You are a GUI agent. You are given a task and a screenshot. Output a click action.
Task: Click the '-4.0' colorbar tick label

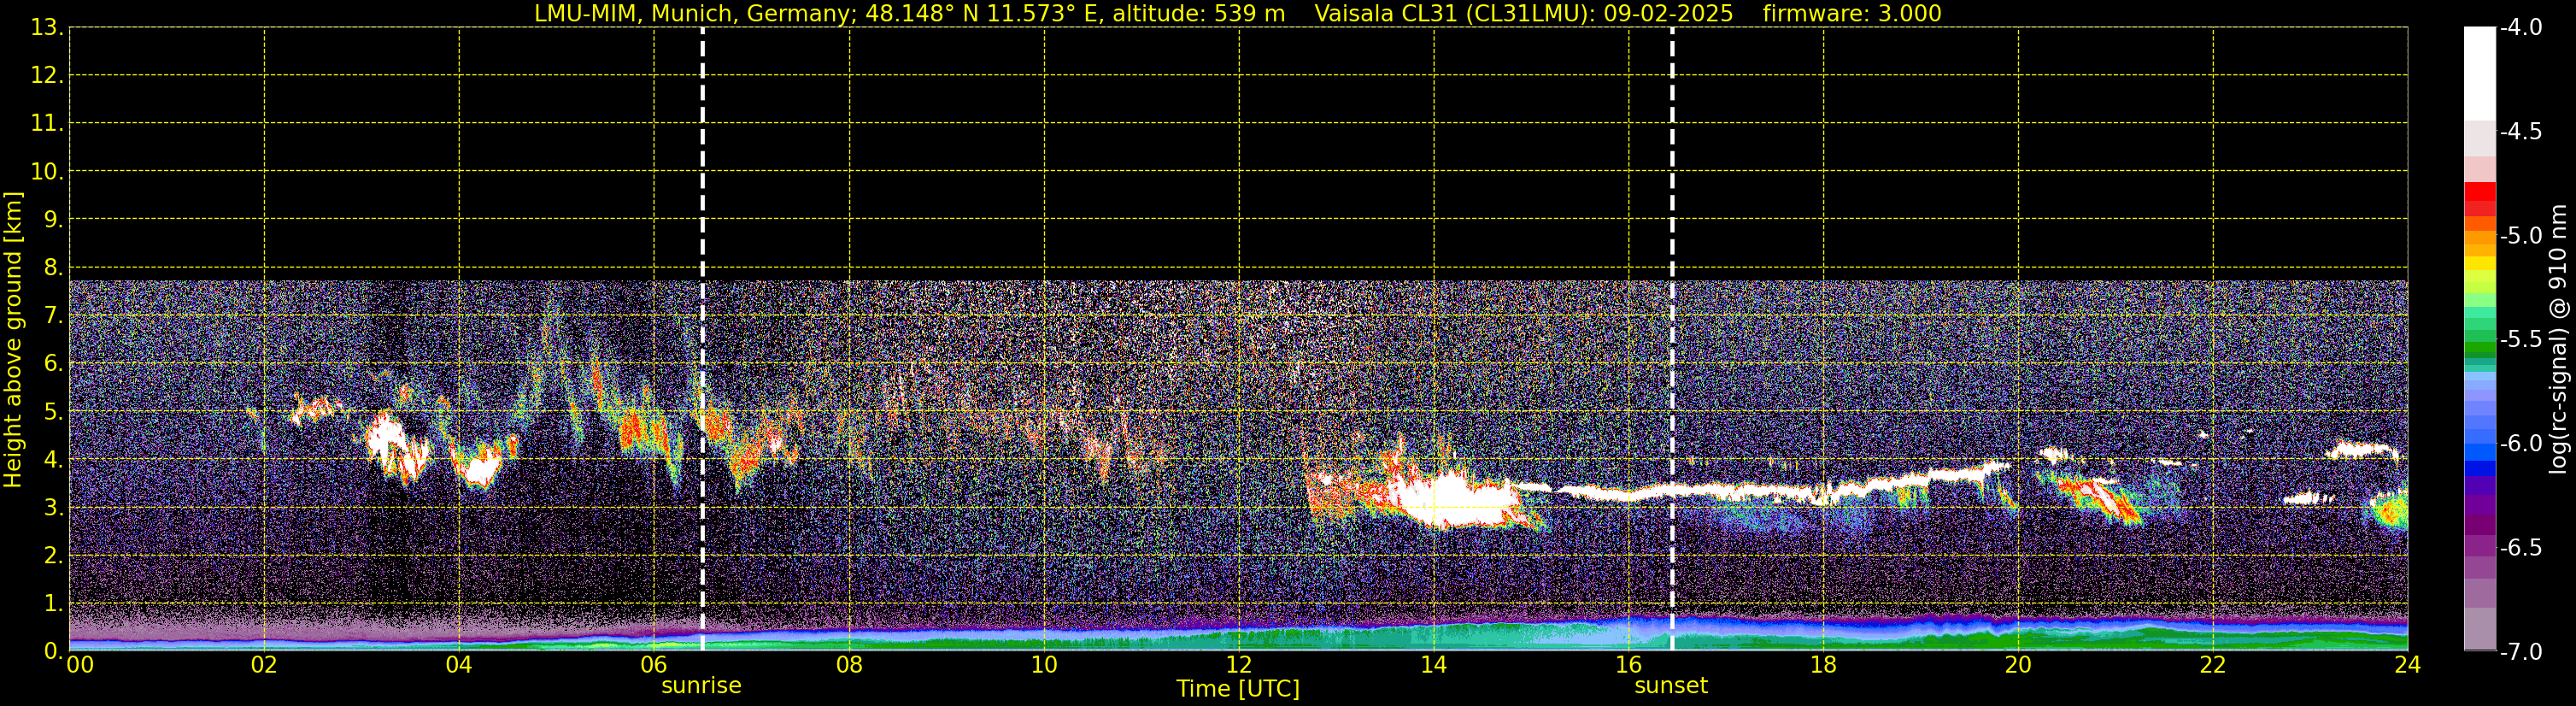pyautogui.click(x=2520, y=27)
